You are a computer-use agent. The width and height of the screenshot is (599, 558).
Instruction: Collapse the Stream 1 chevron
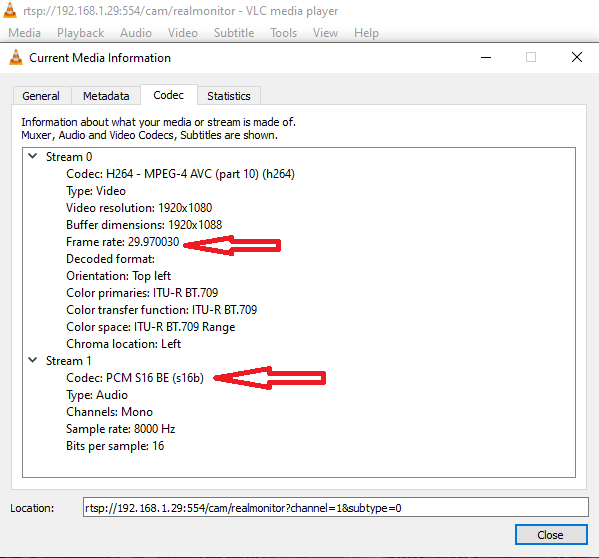tap(33, 360)
